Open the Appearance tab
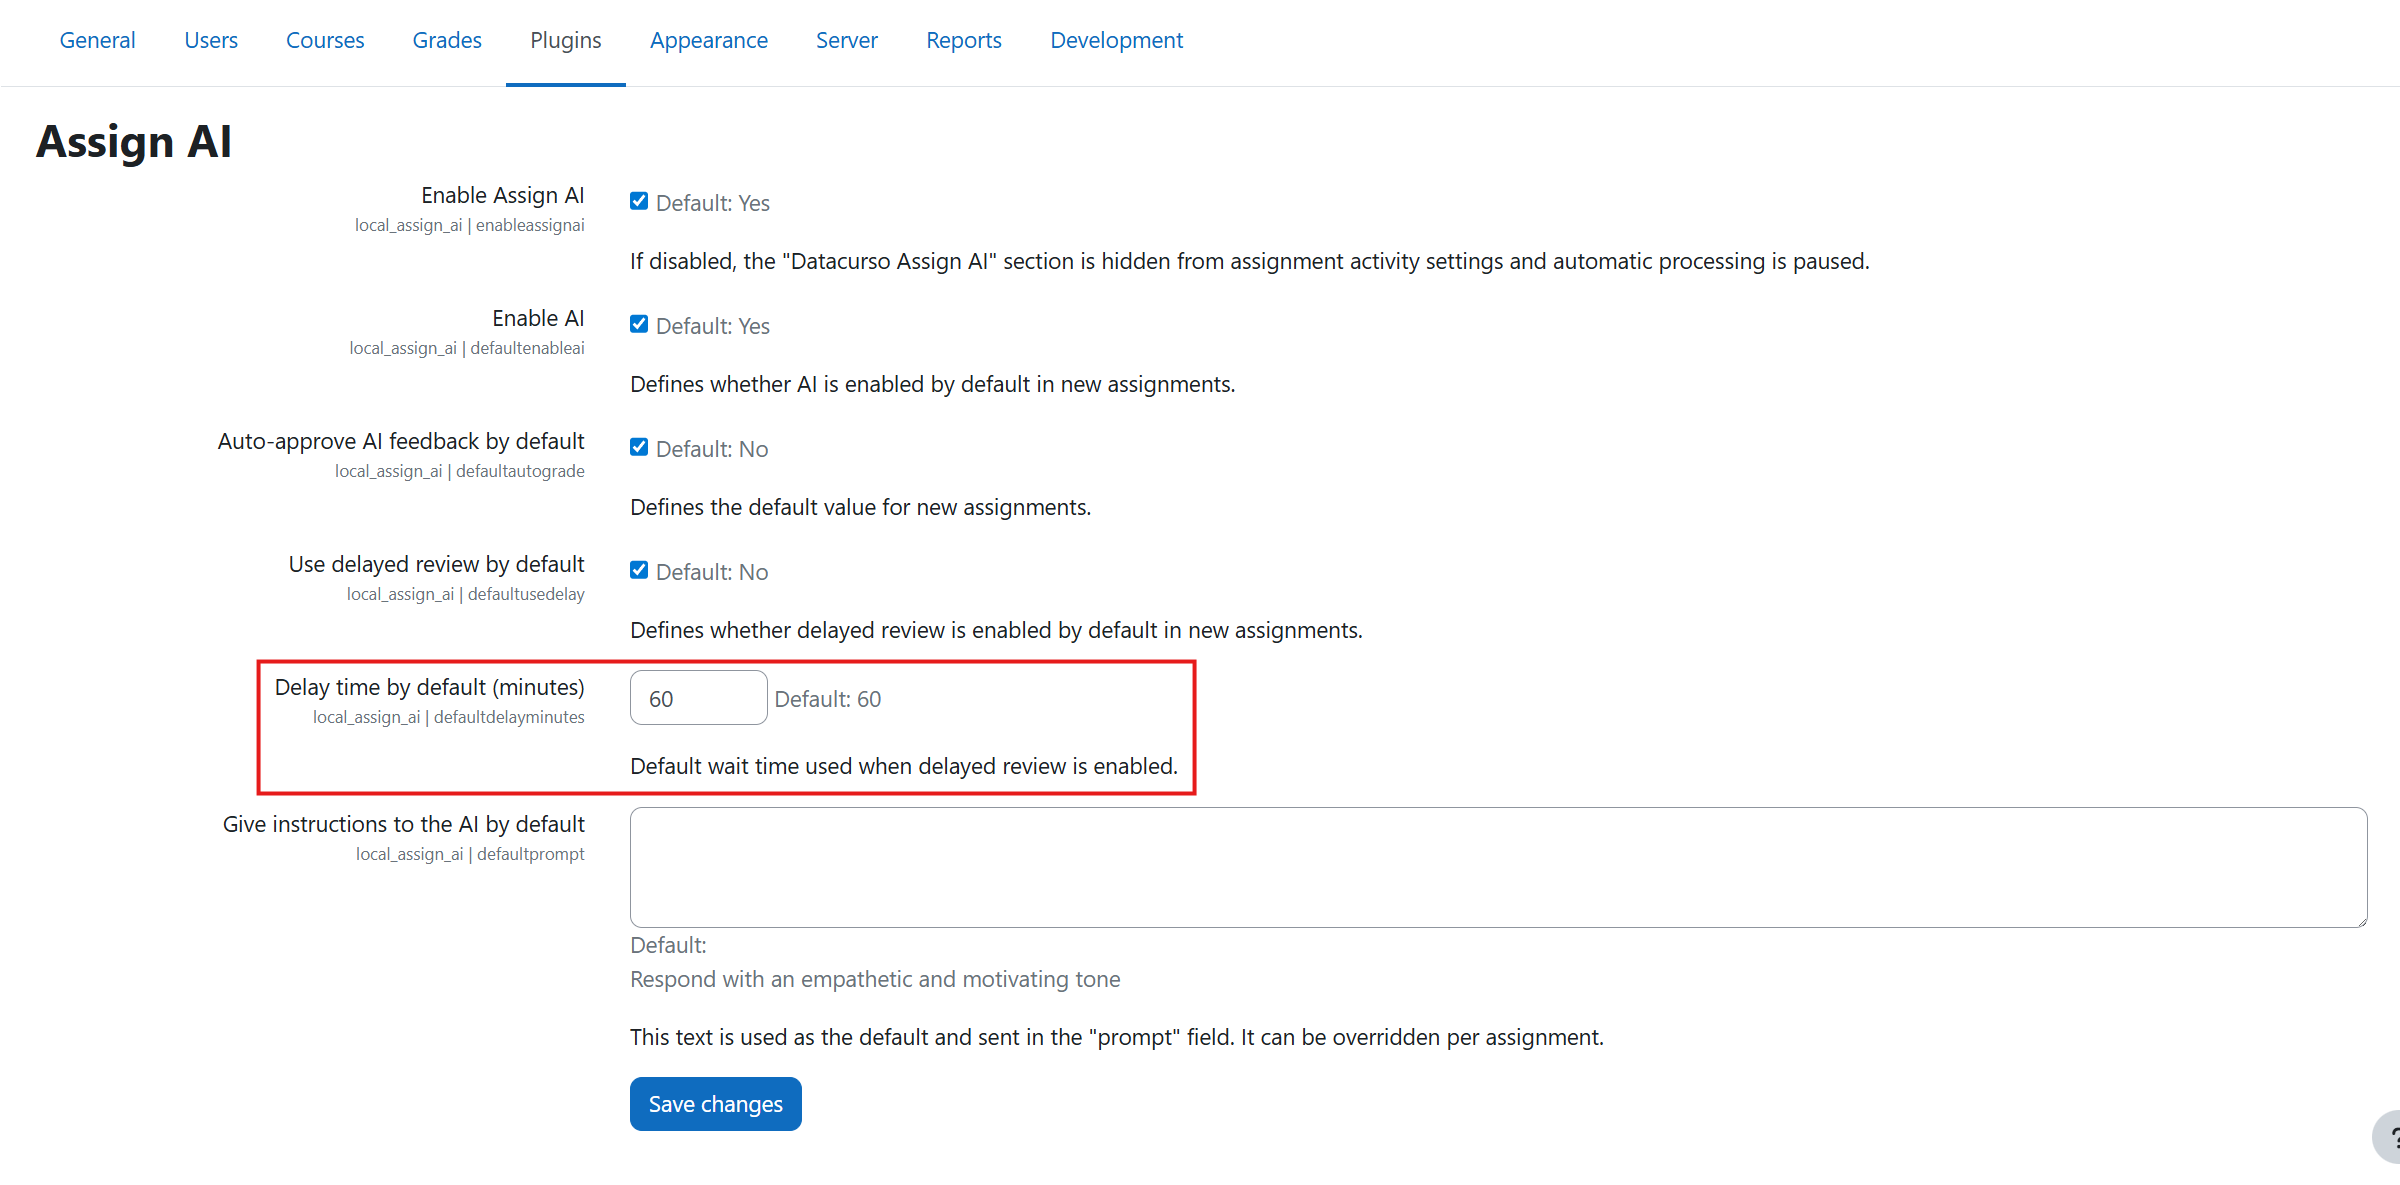Screen dimensions: 2400x1185 [709, 40]
